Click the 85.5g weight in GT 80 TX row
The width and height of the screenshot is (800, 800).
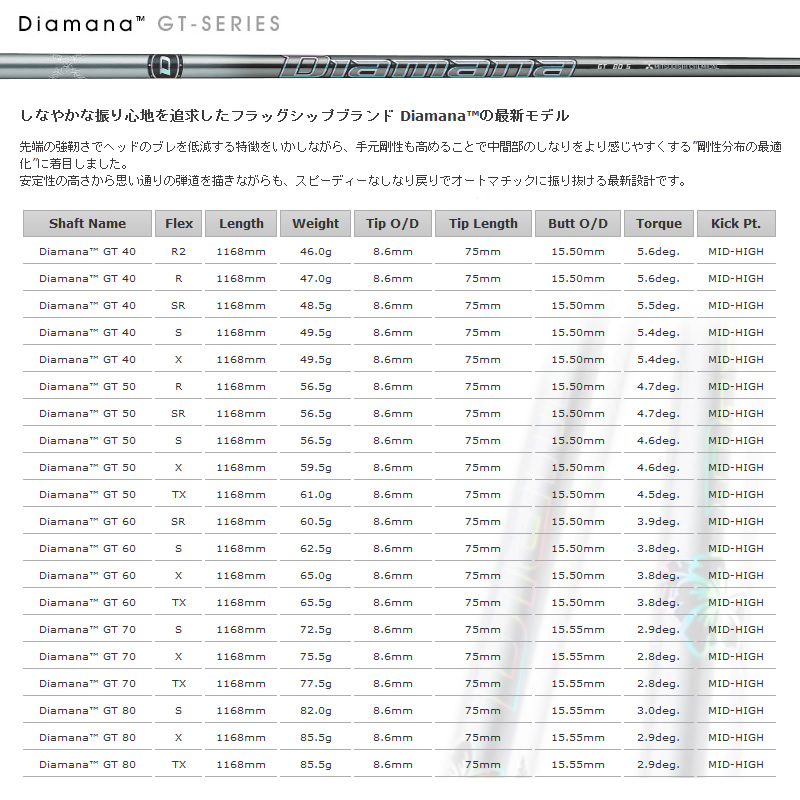pyautogui.click(x=316, y=765)
